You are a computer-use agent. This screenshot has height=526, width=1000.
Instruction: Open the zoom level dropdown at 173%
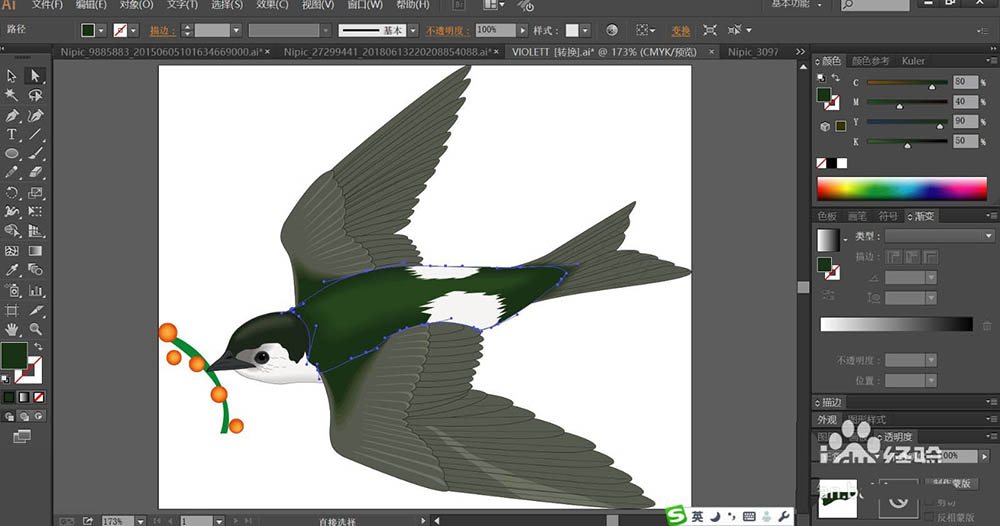point(140,521)
